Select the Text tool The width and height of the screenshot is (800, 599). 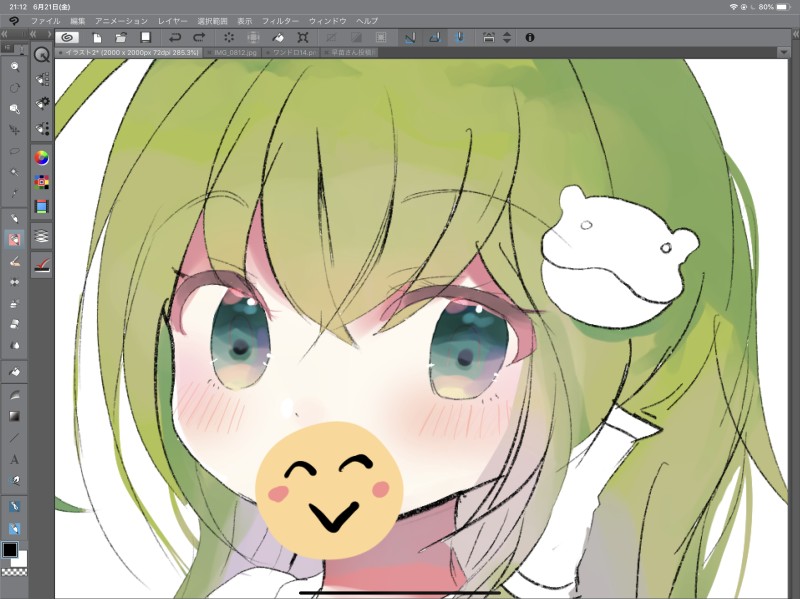tap(15, 459)
